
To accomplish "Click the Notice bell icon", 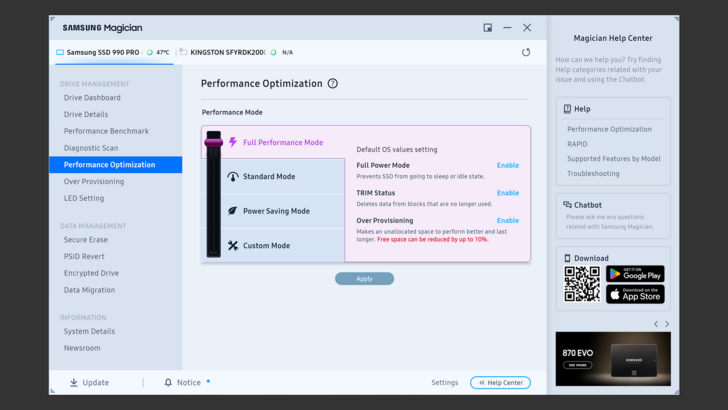I will tap(168, 383).
